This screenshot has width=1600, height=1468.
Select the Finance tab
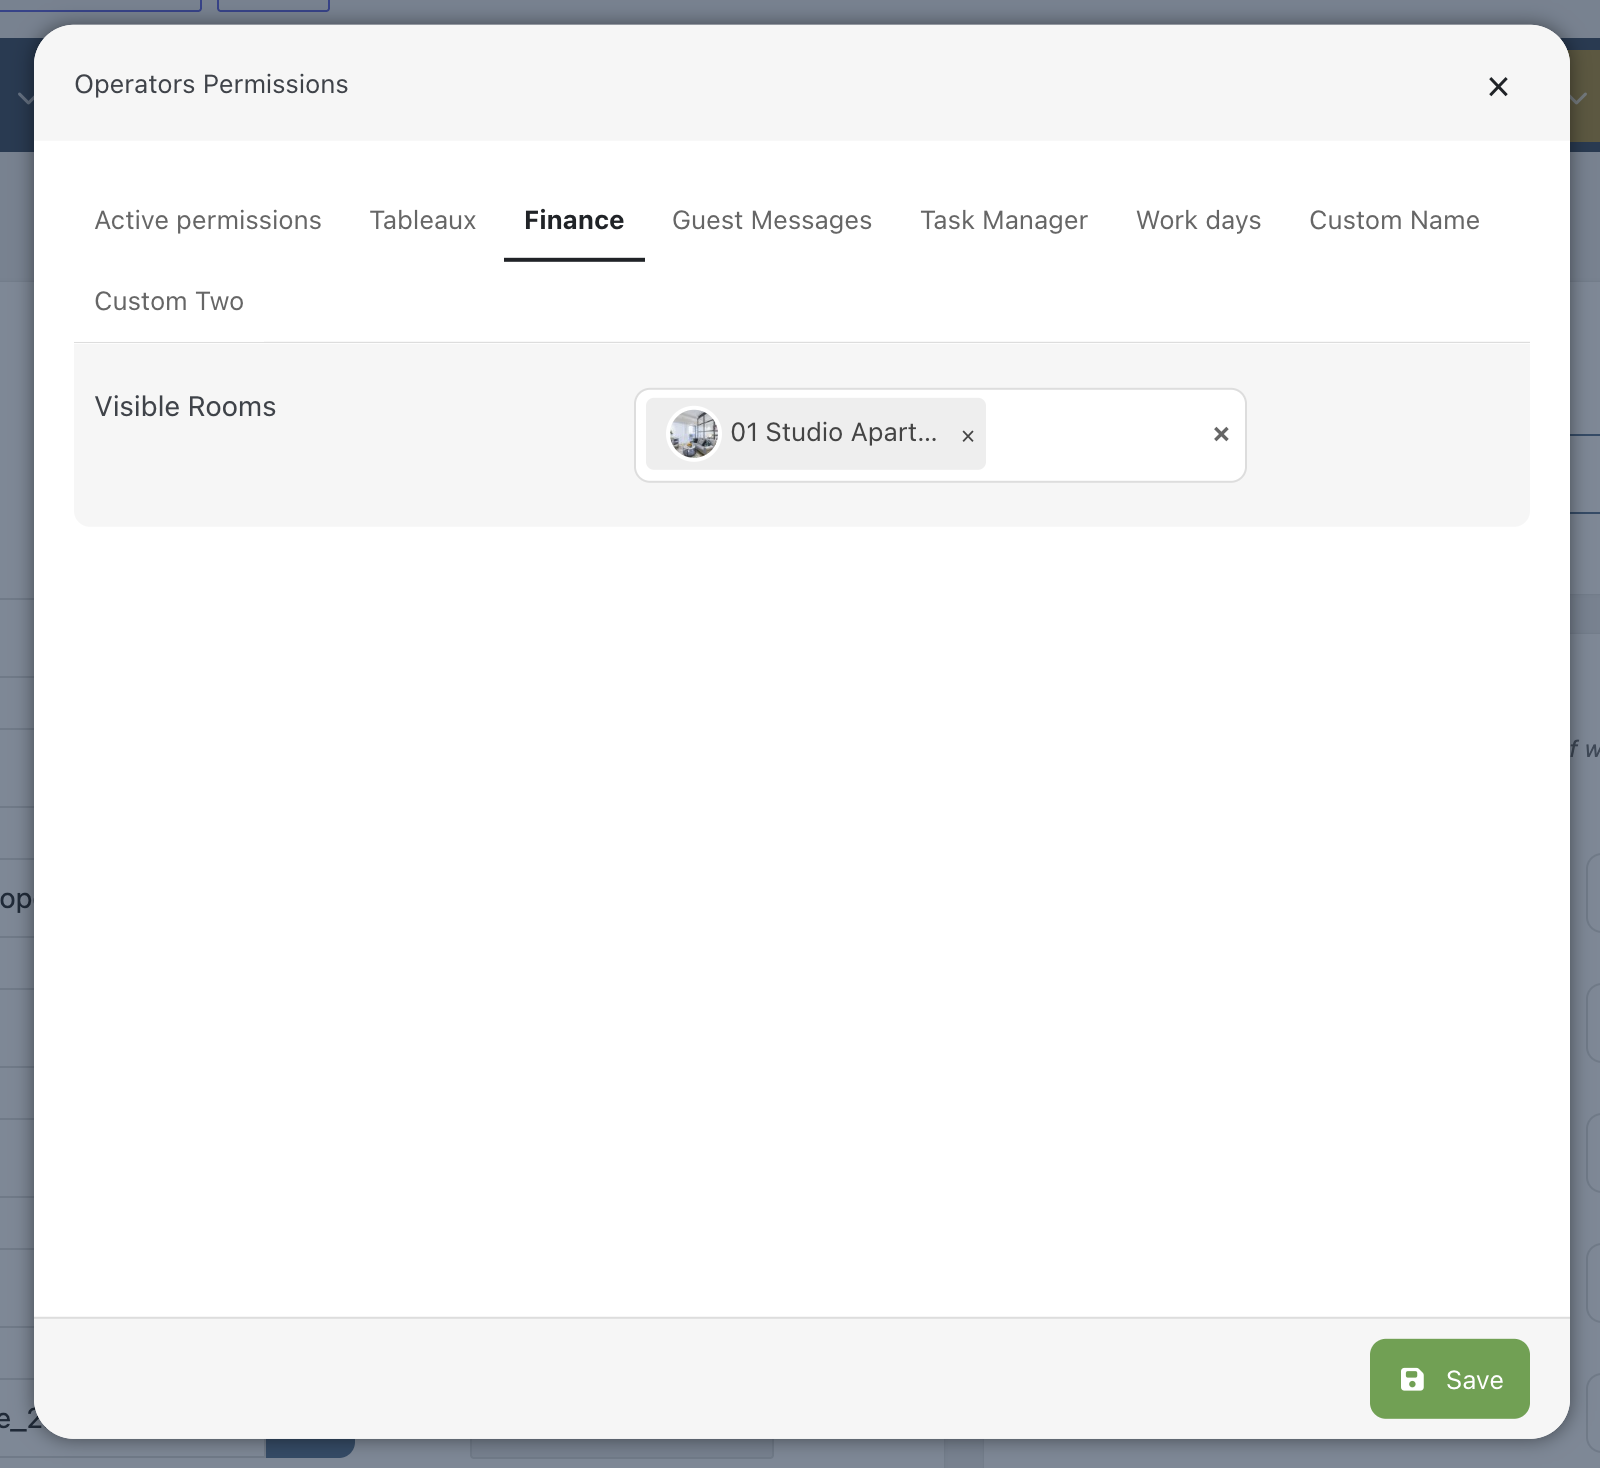pyautogui.click(x=574, y=220)
